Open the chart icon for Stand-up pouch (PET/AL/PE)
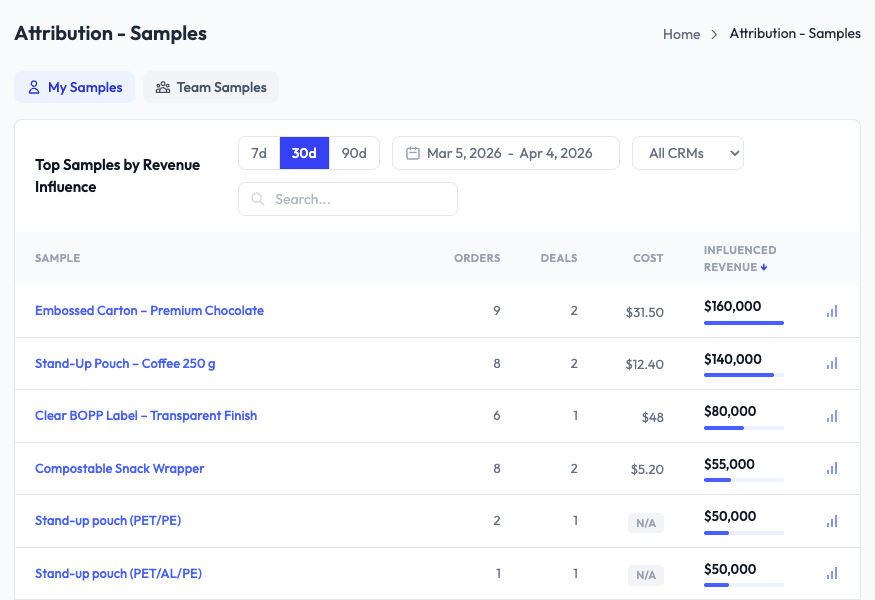Image resolution: width=875 pixels, height=600 pixels. click(831, 574)
